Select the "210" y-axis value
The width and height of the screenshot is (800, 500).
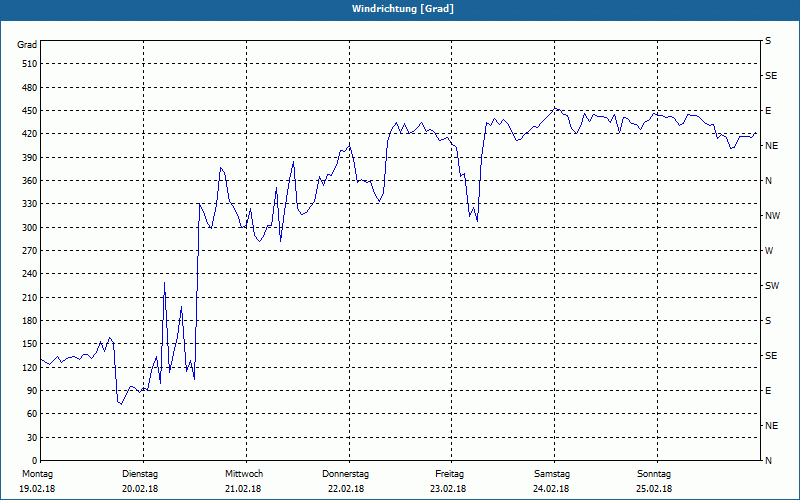tap(30, 297)
